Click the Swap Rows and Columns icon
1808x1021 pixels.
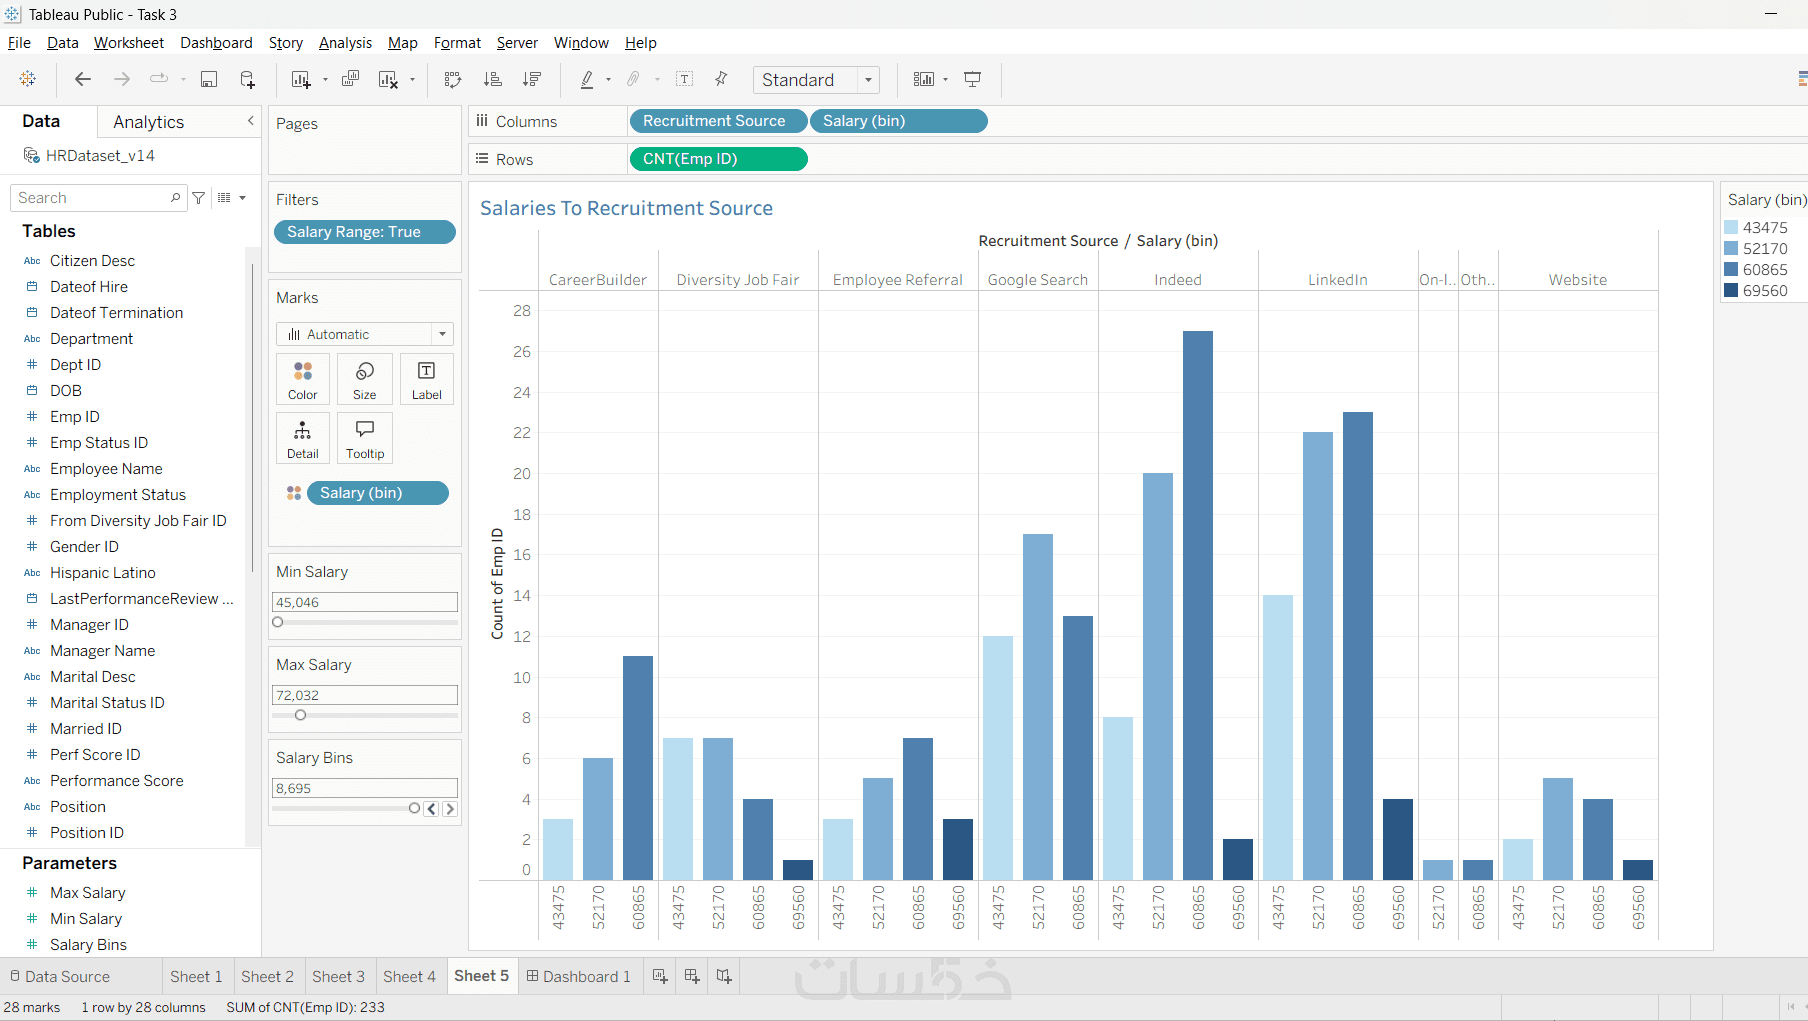pyautogui.click(x=453, y=80)
